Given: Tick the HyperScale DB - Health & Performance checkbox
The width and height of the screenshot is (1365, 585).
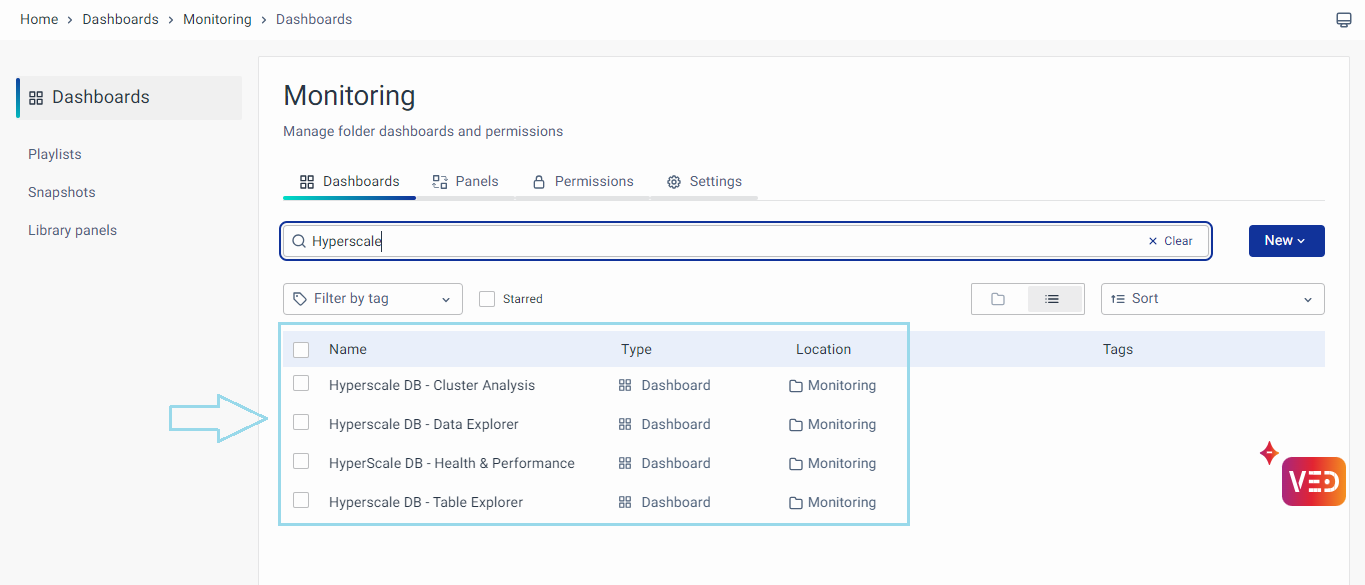Looking at the screenshot, I should (x=301, y=461).
